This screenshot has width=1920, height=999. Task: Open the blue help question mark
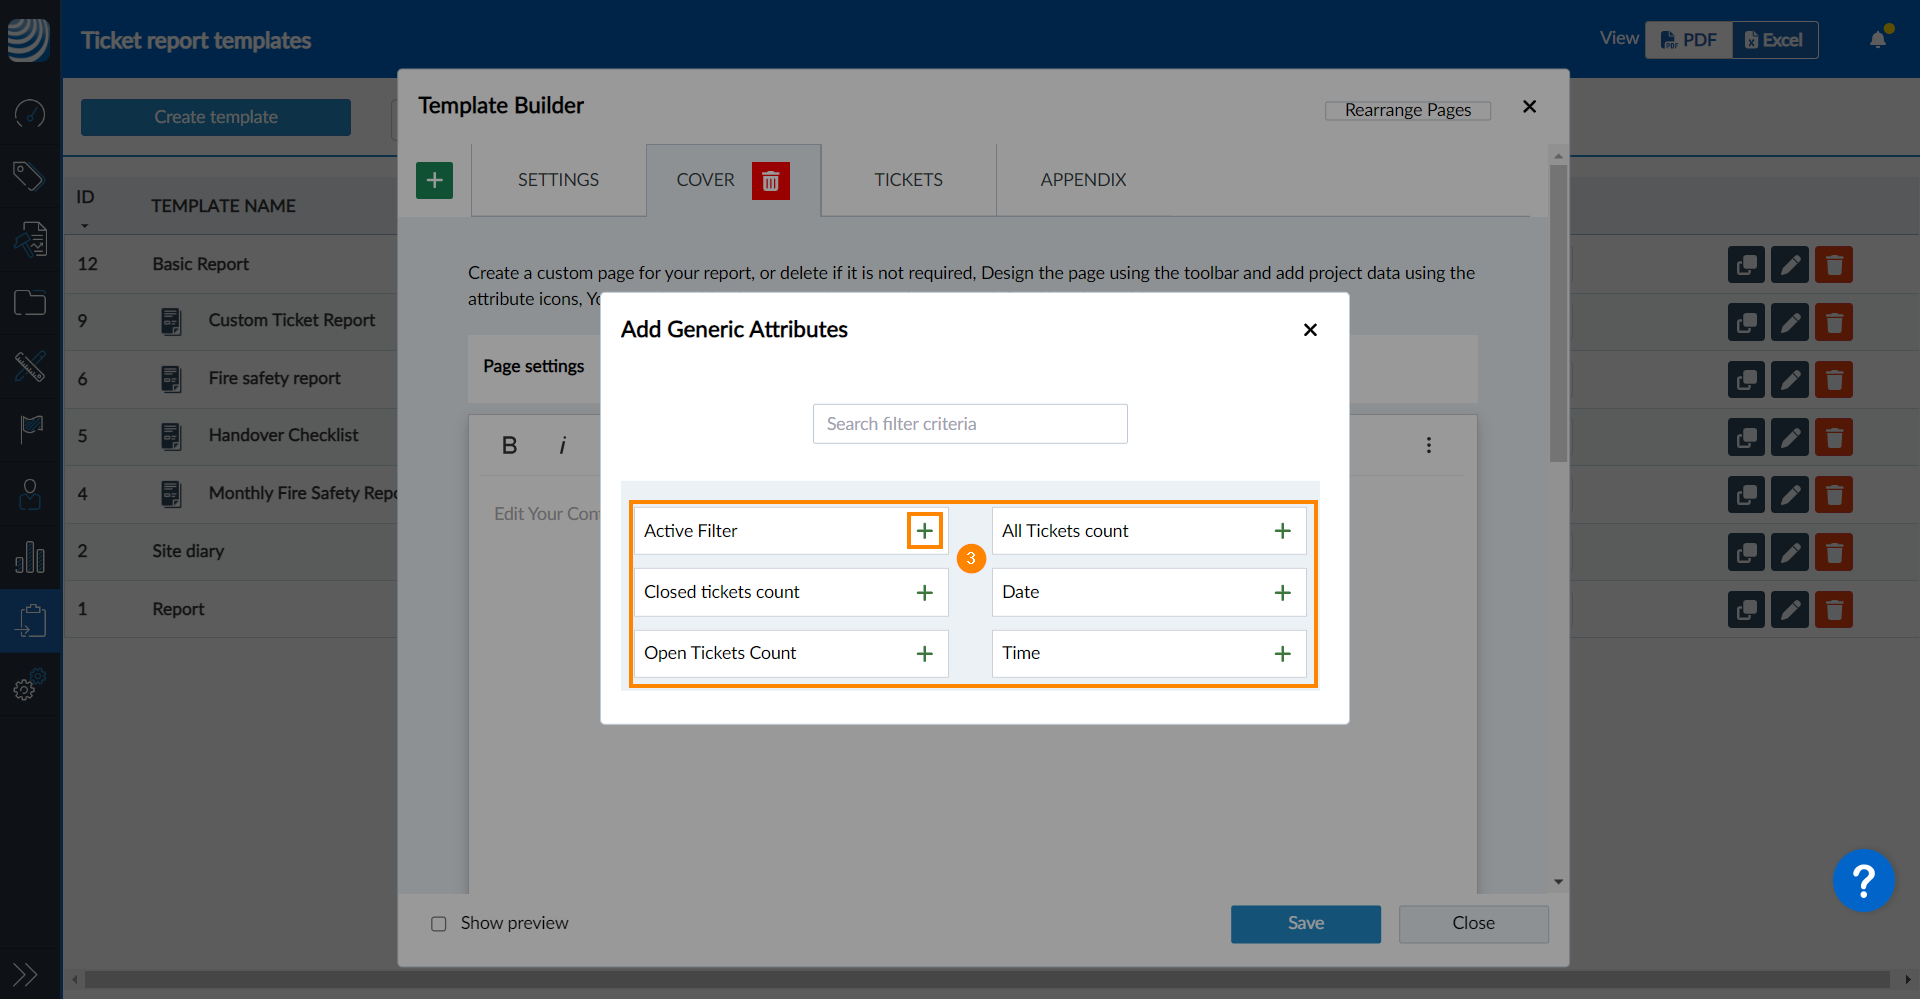(1863, 881)
